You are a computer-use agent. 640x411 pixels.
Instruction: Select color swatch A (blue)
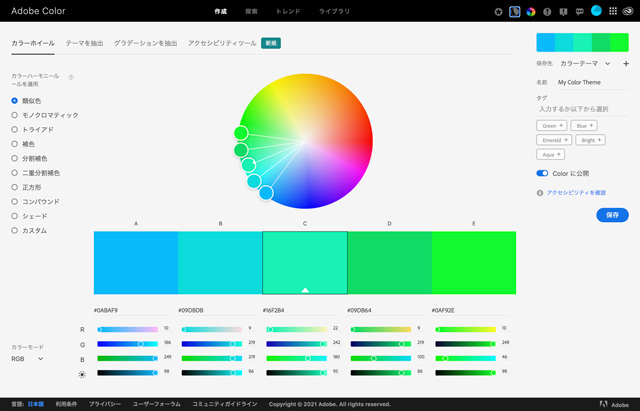tap(136, 263)
